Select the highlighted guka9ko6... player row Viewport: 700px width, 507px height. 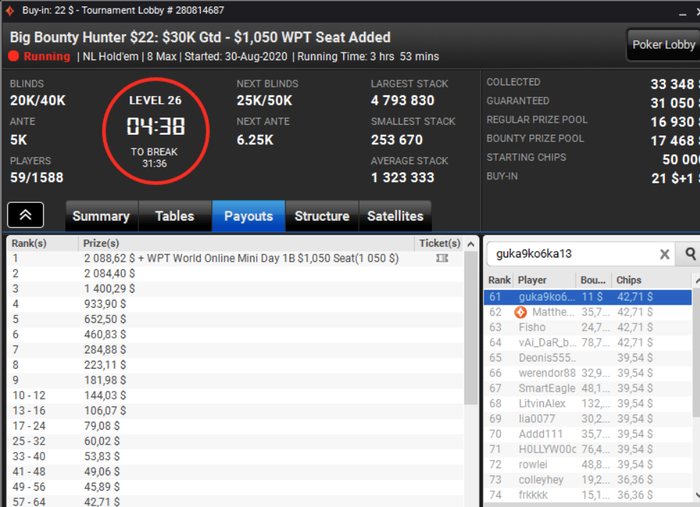pos(588,297)
